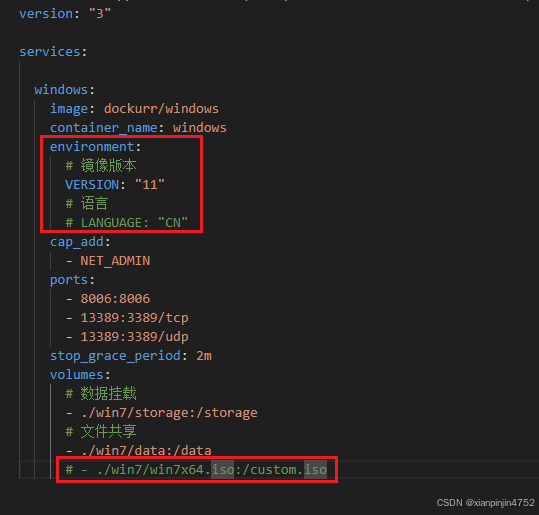Viewport: 539px width, 515px height.
Task: Click the 8006:8006 port mapping
Action: click(115, 298)
